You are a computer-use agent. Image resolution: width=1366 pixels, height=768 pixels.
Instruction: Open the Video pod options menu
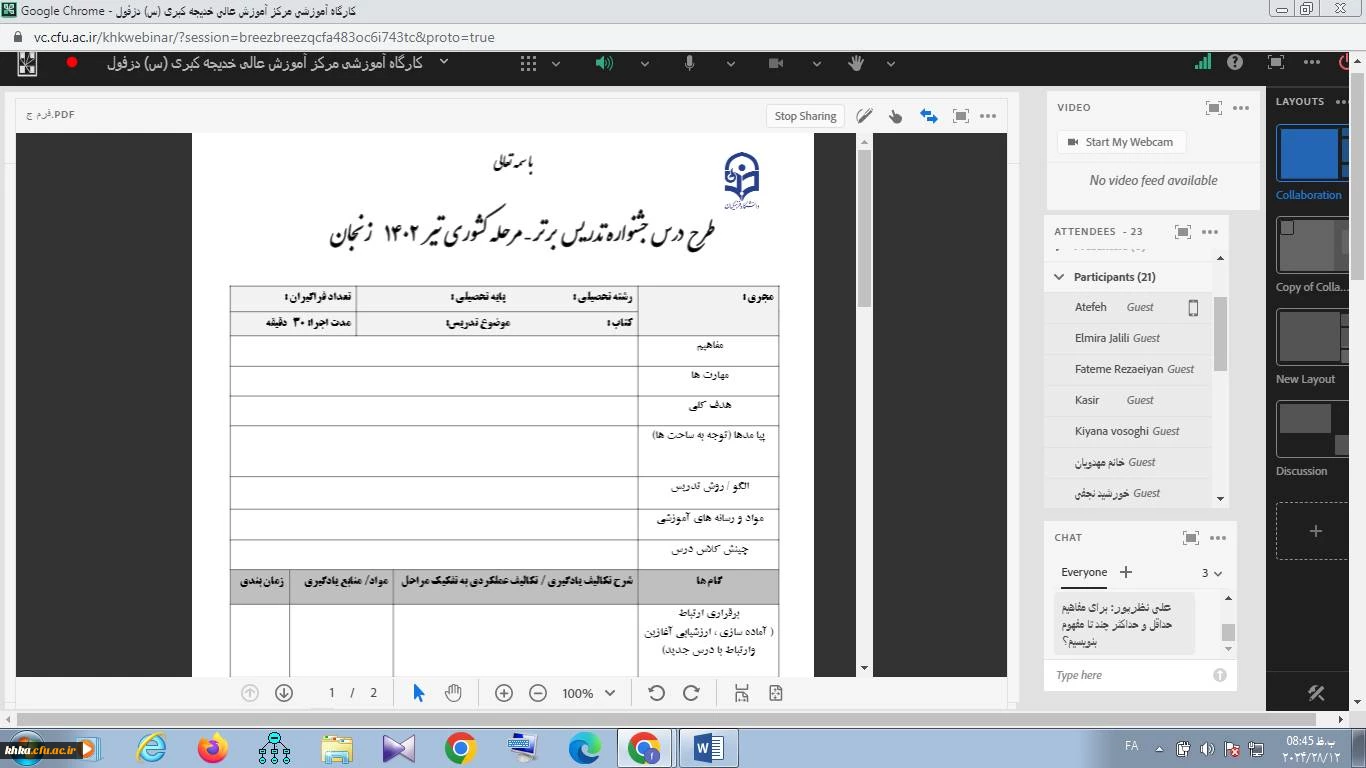tap(1241, 108)
